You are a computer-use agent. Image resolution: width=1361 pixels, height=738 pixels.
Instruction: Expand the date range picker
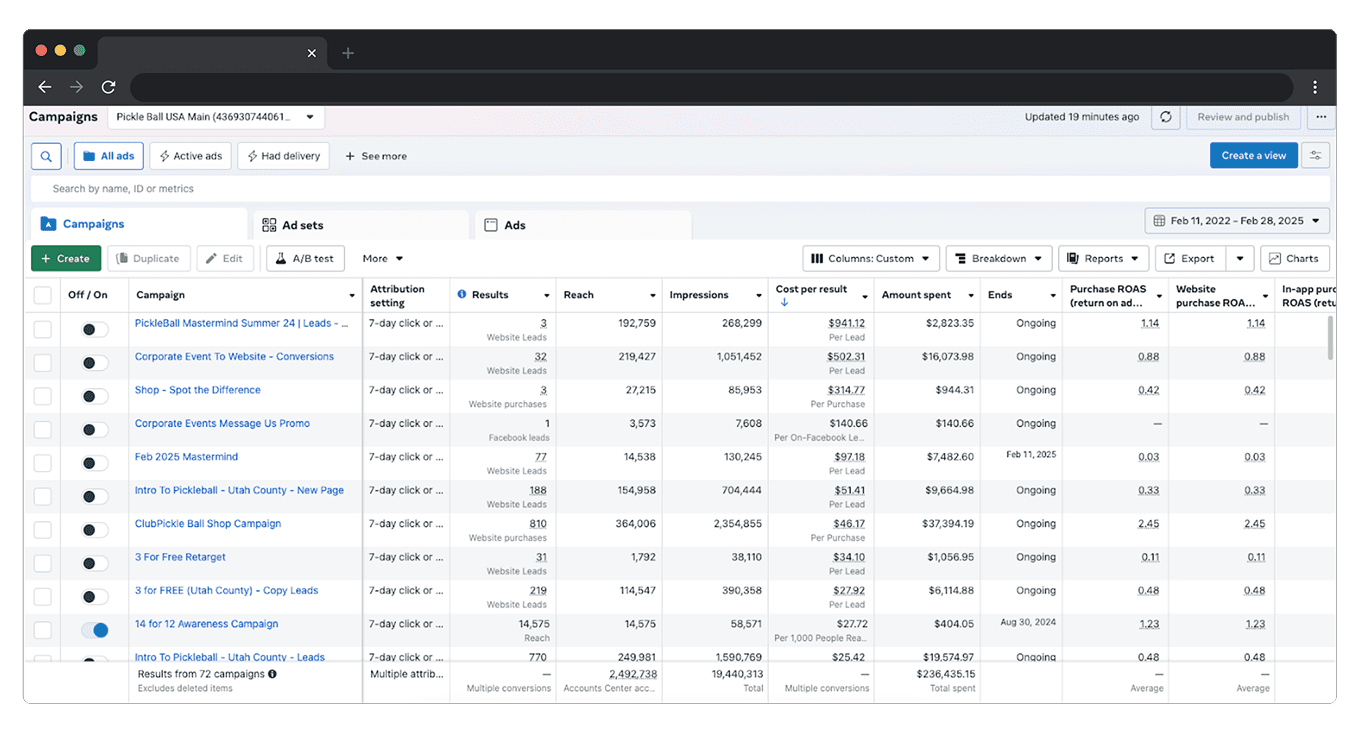click(x=1237, y=221)
